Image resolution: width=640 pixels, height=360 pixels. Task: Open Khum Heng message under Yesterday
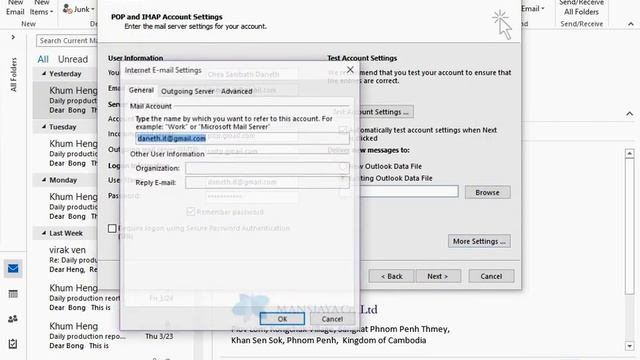coord(66,100)
